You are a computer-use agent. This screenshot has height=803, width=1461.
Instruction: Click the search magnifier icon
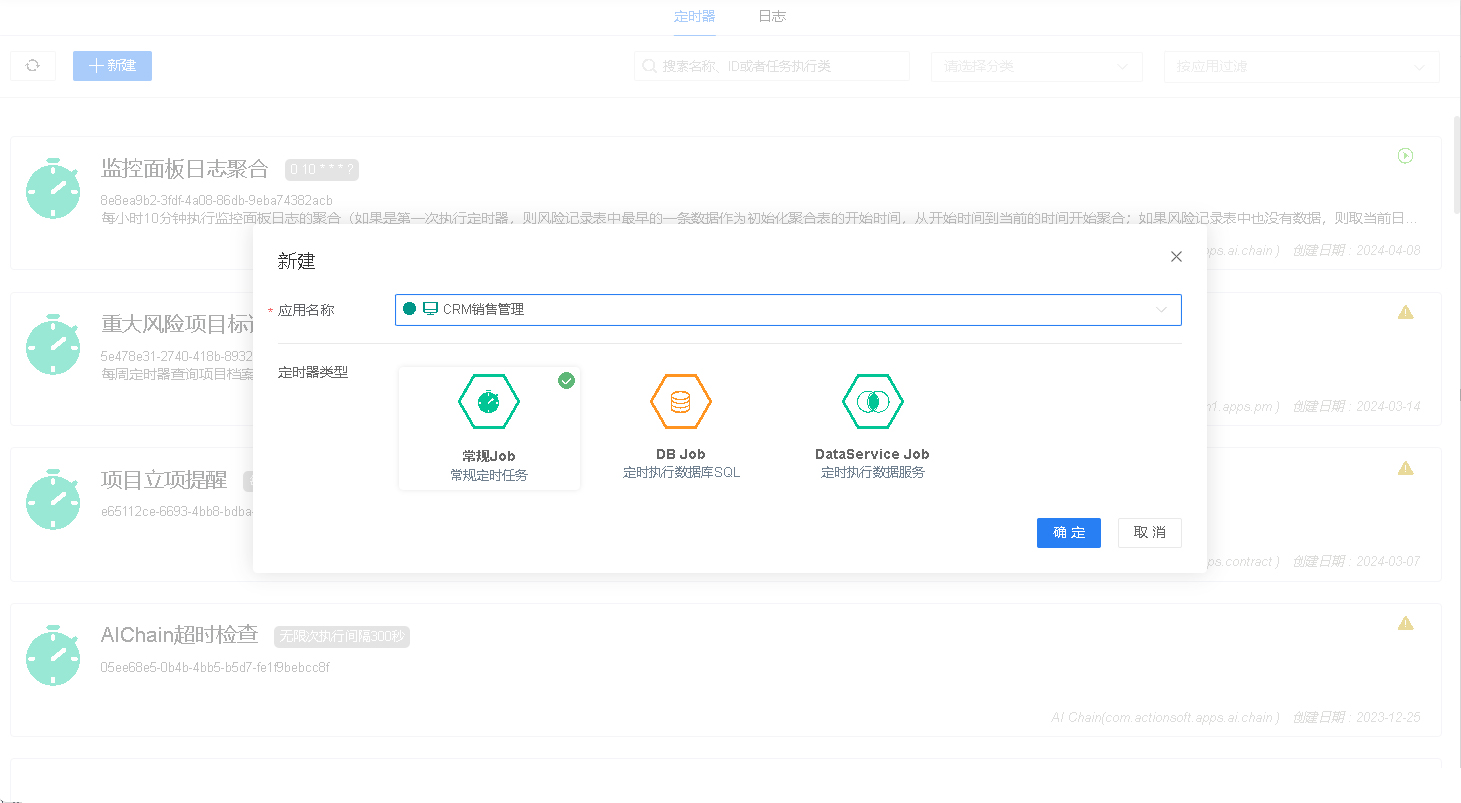tap(650, 67)
